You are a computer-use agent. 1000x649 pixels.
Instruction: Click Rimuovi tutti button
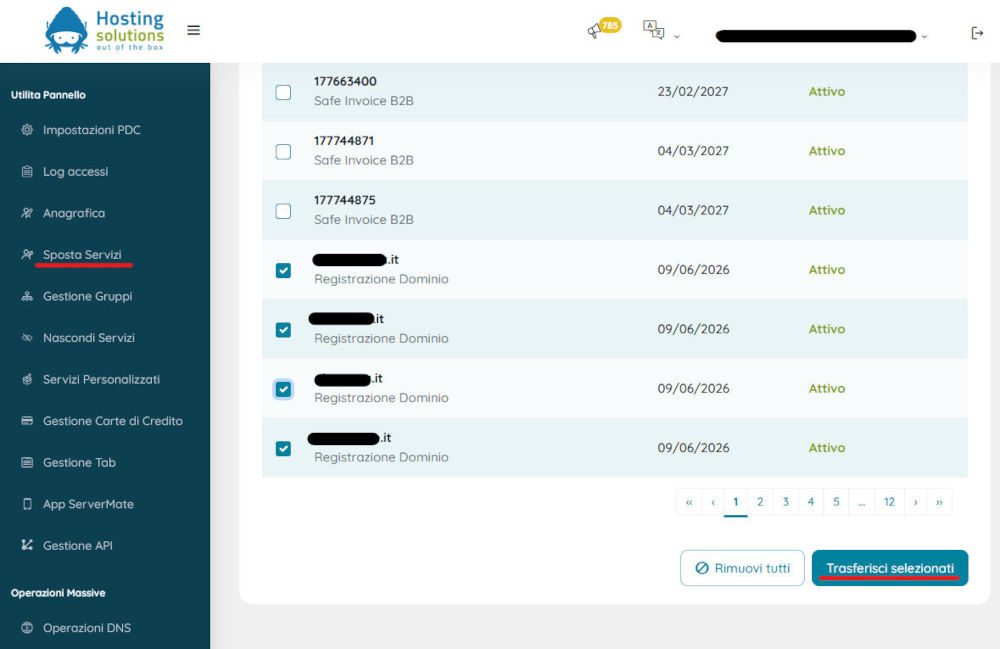pyautogui.click(x=742, y=567)
